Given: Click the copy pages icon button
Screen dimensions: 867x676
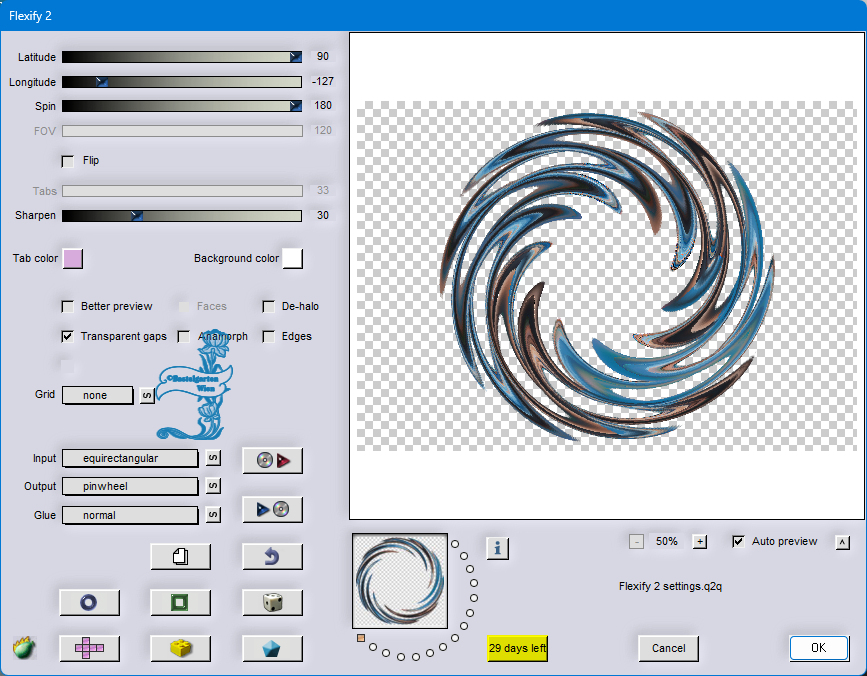Looking at the screenshot, I should coord(181,556).
